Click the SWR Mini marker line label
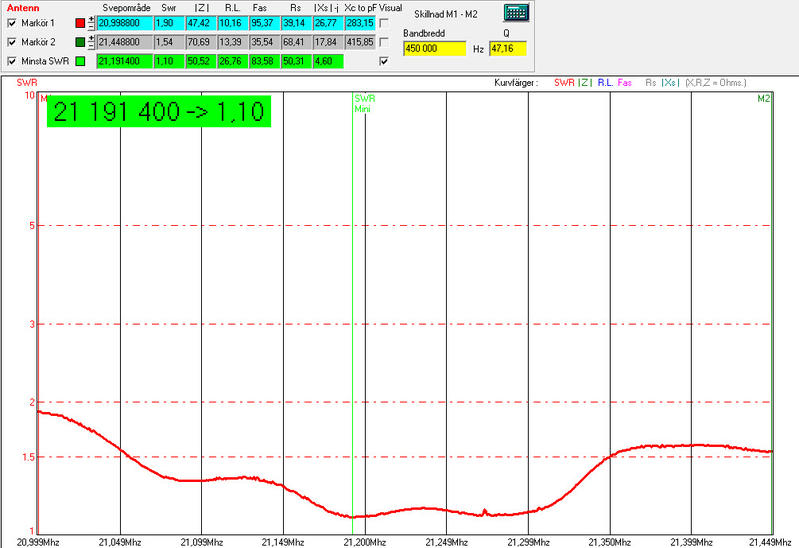Viewport: 799px width, 548px height. (364, 103)
